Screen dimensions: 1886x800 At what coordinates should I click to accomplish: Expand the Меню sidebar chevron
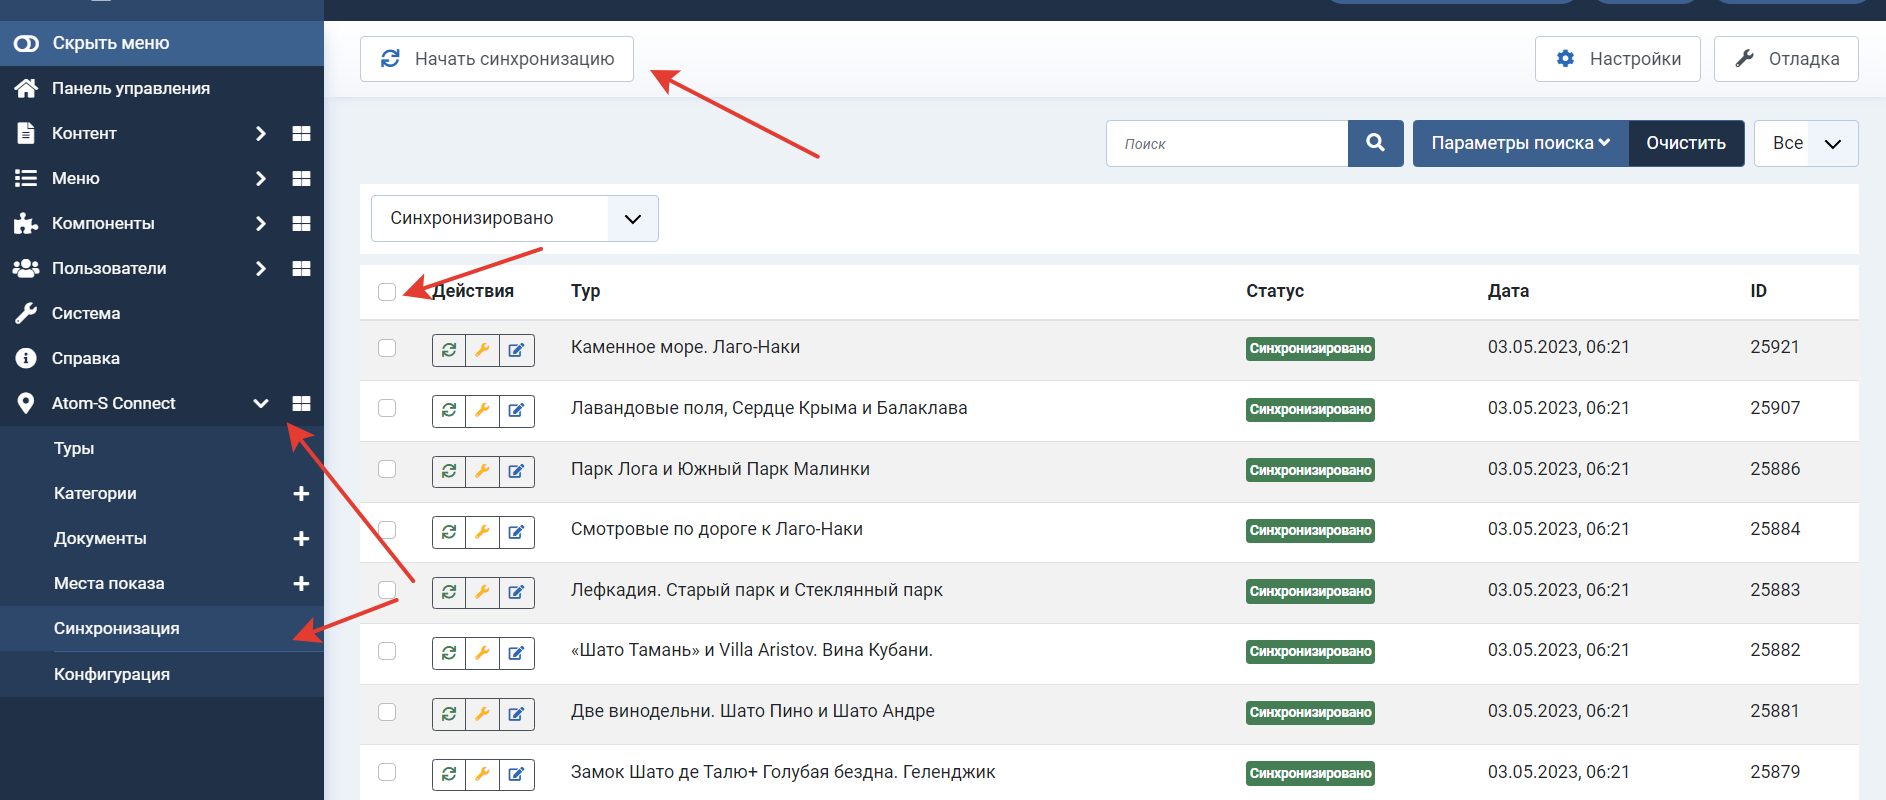(260, 178)
